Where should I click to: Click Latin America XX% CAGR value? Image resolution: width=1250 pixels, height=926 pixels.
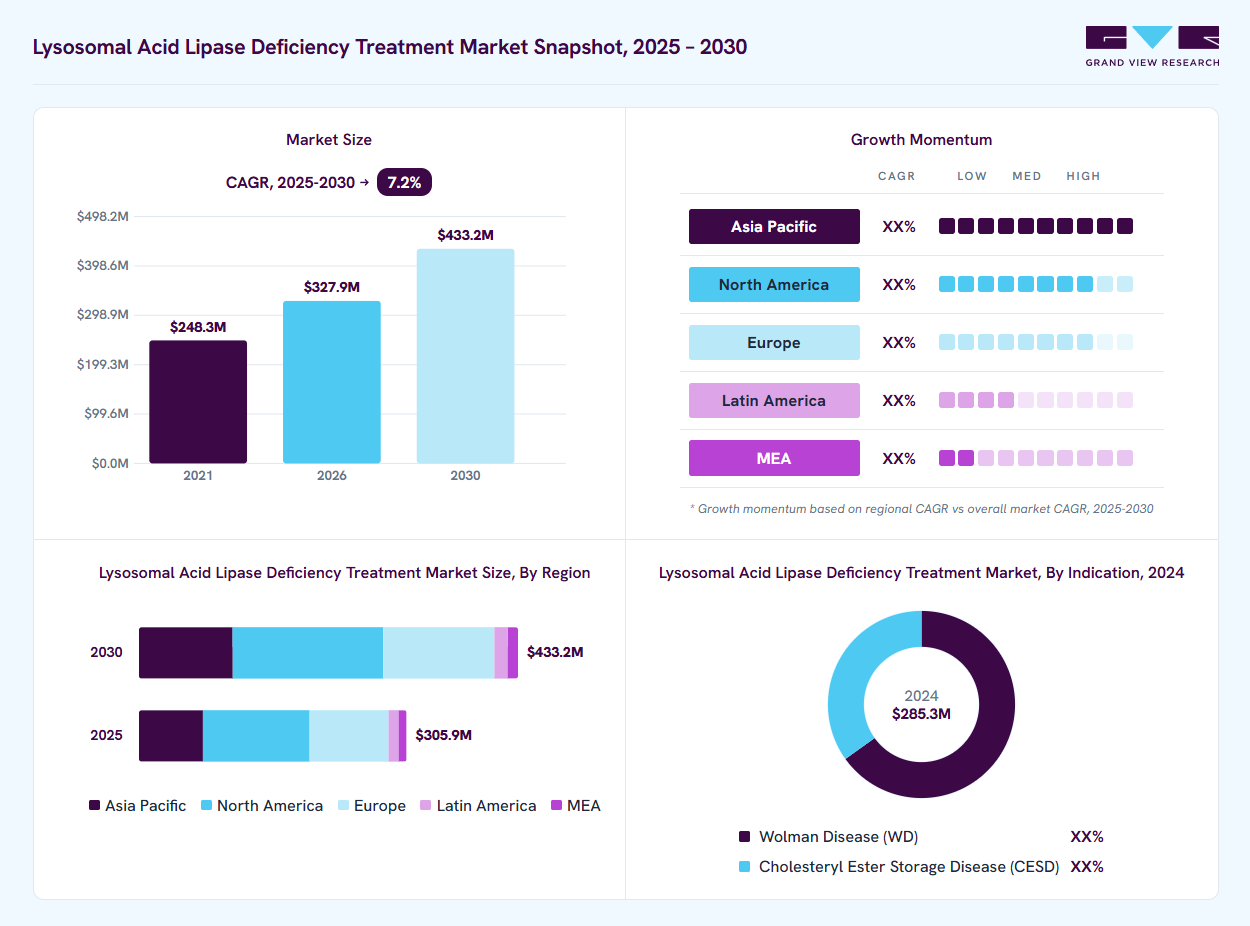[x=899, y=401]
